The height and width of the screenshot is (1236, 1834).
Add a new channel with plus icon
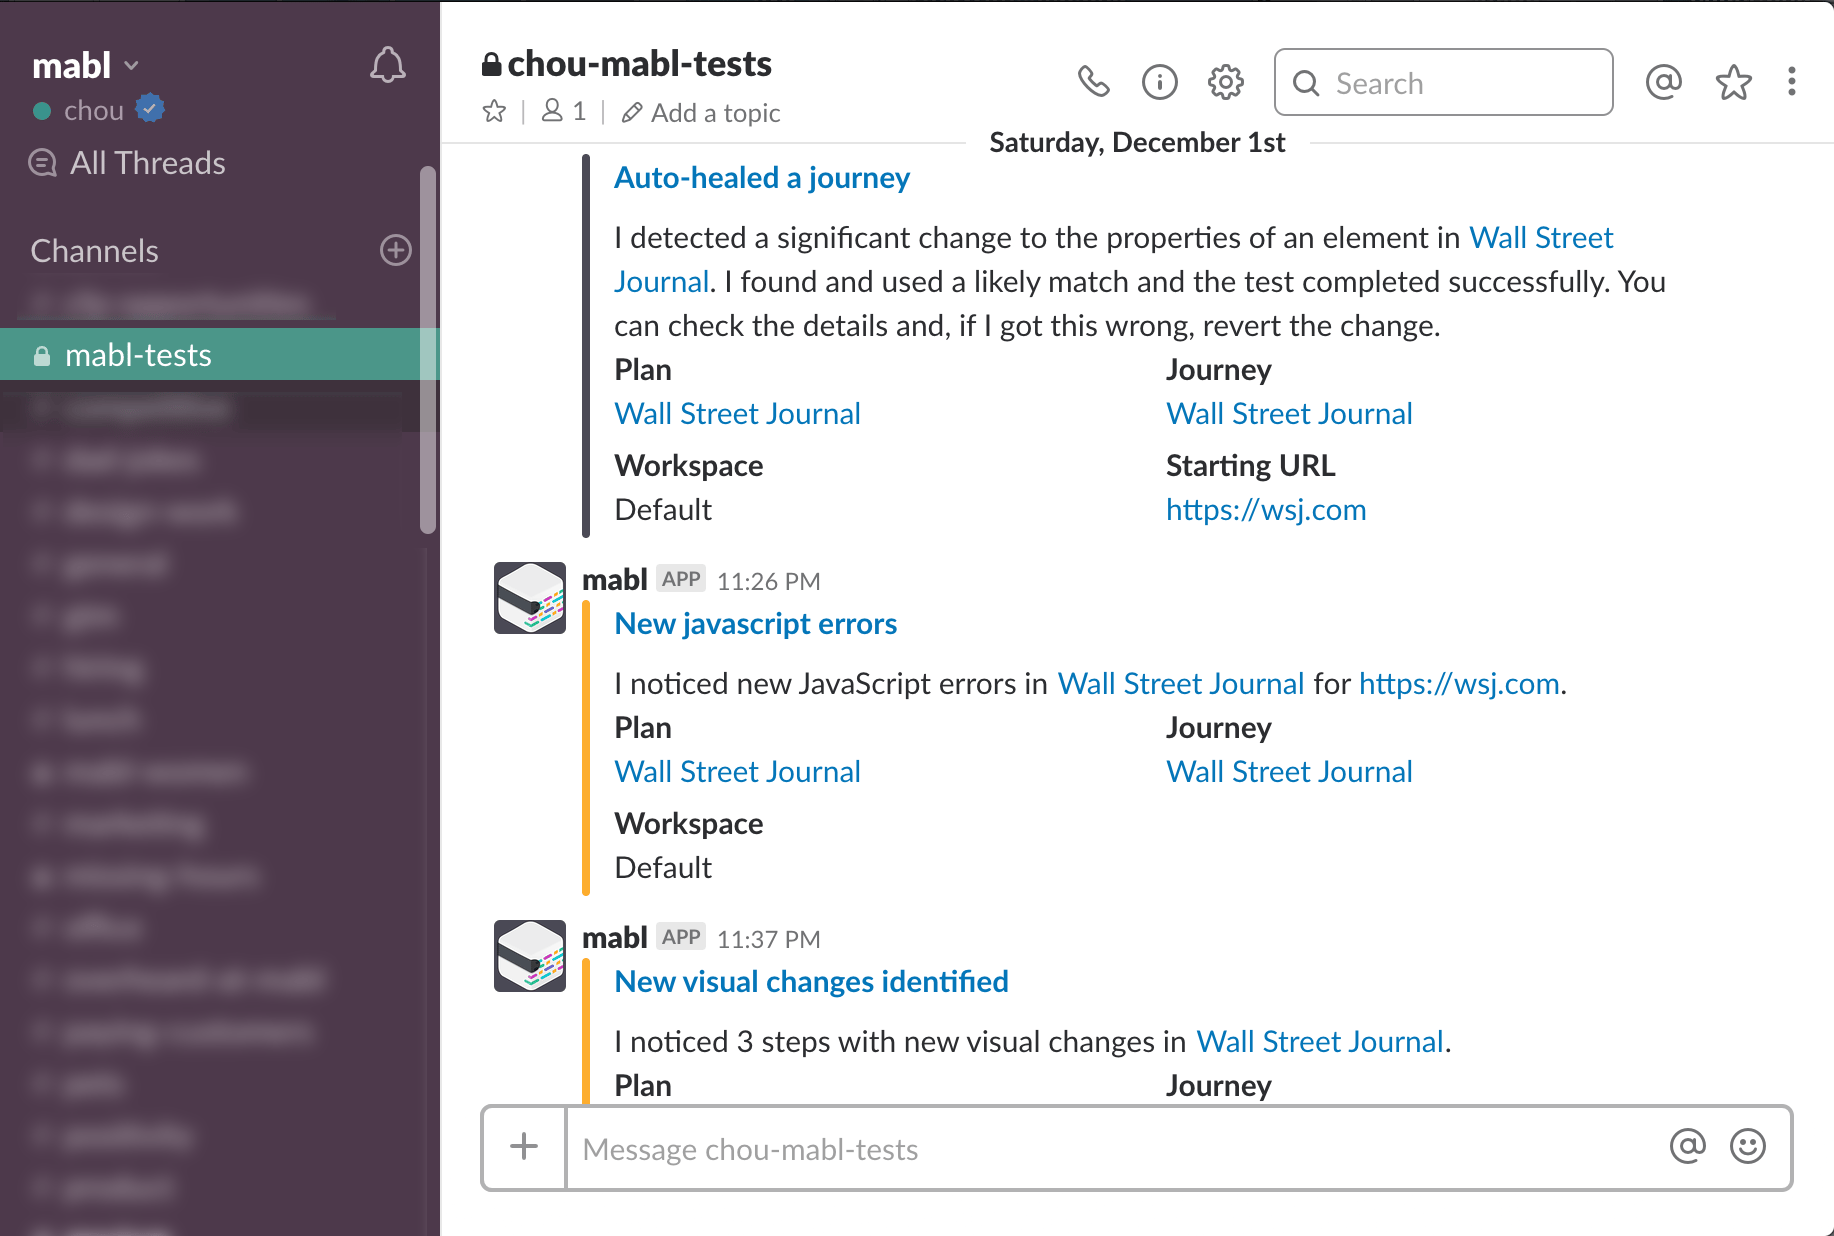[396, 250]
